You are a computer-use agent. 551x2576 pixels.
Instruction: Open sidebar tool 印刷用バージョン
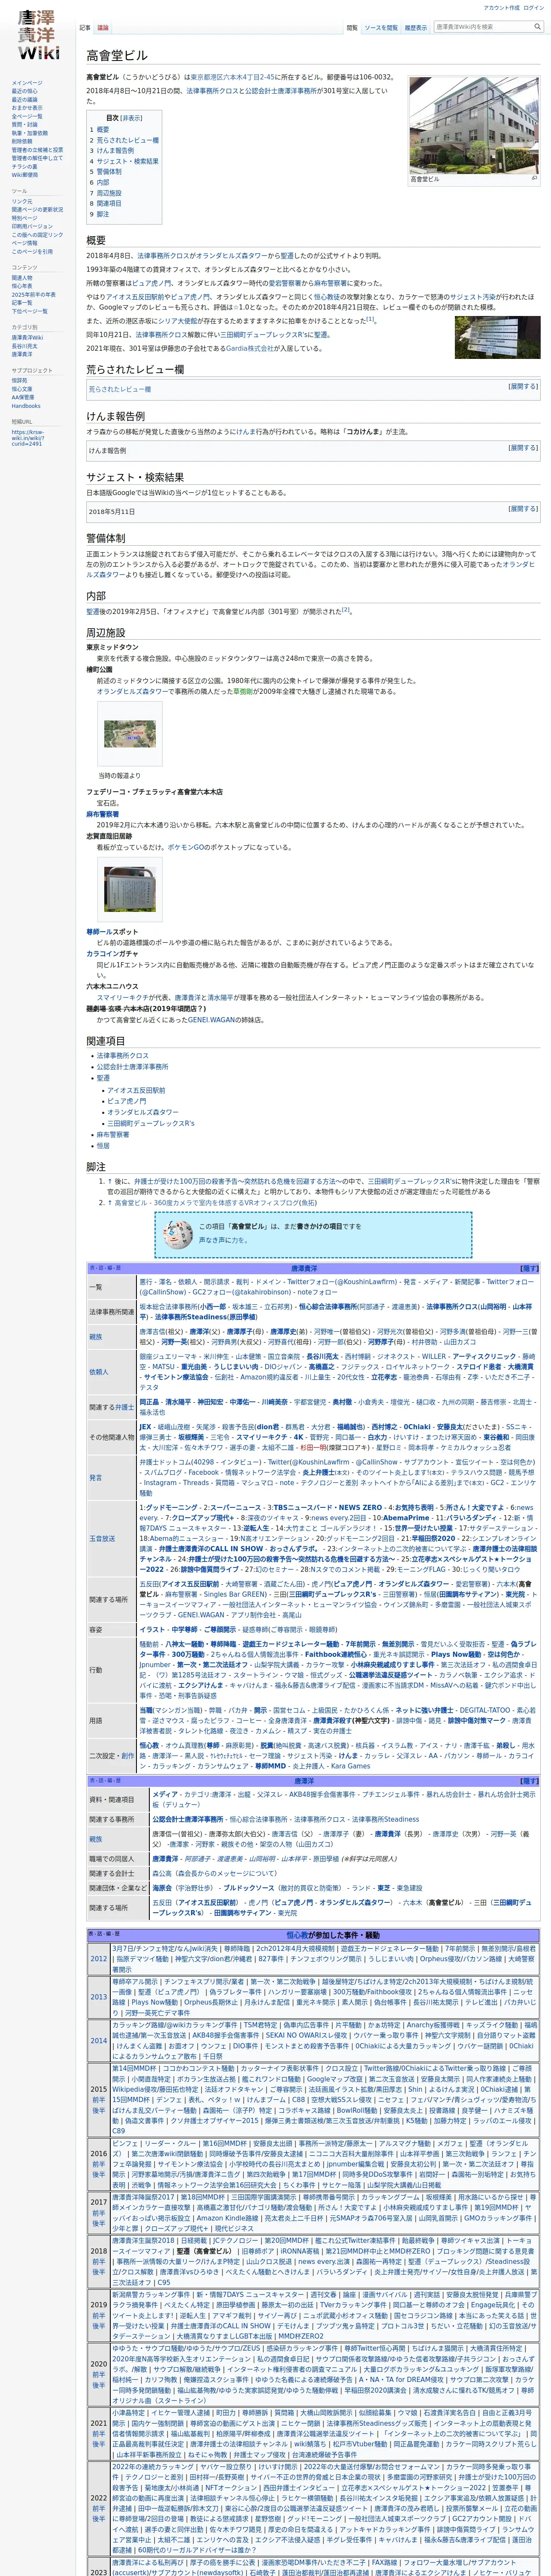pos(33,226)
